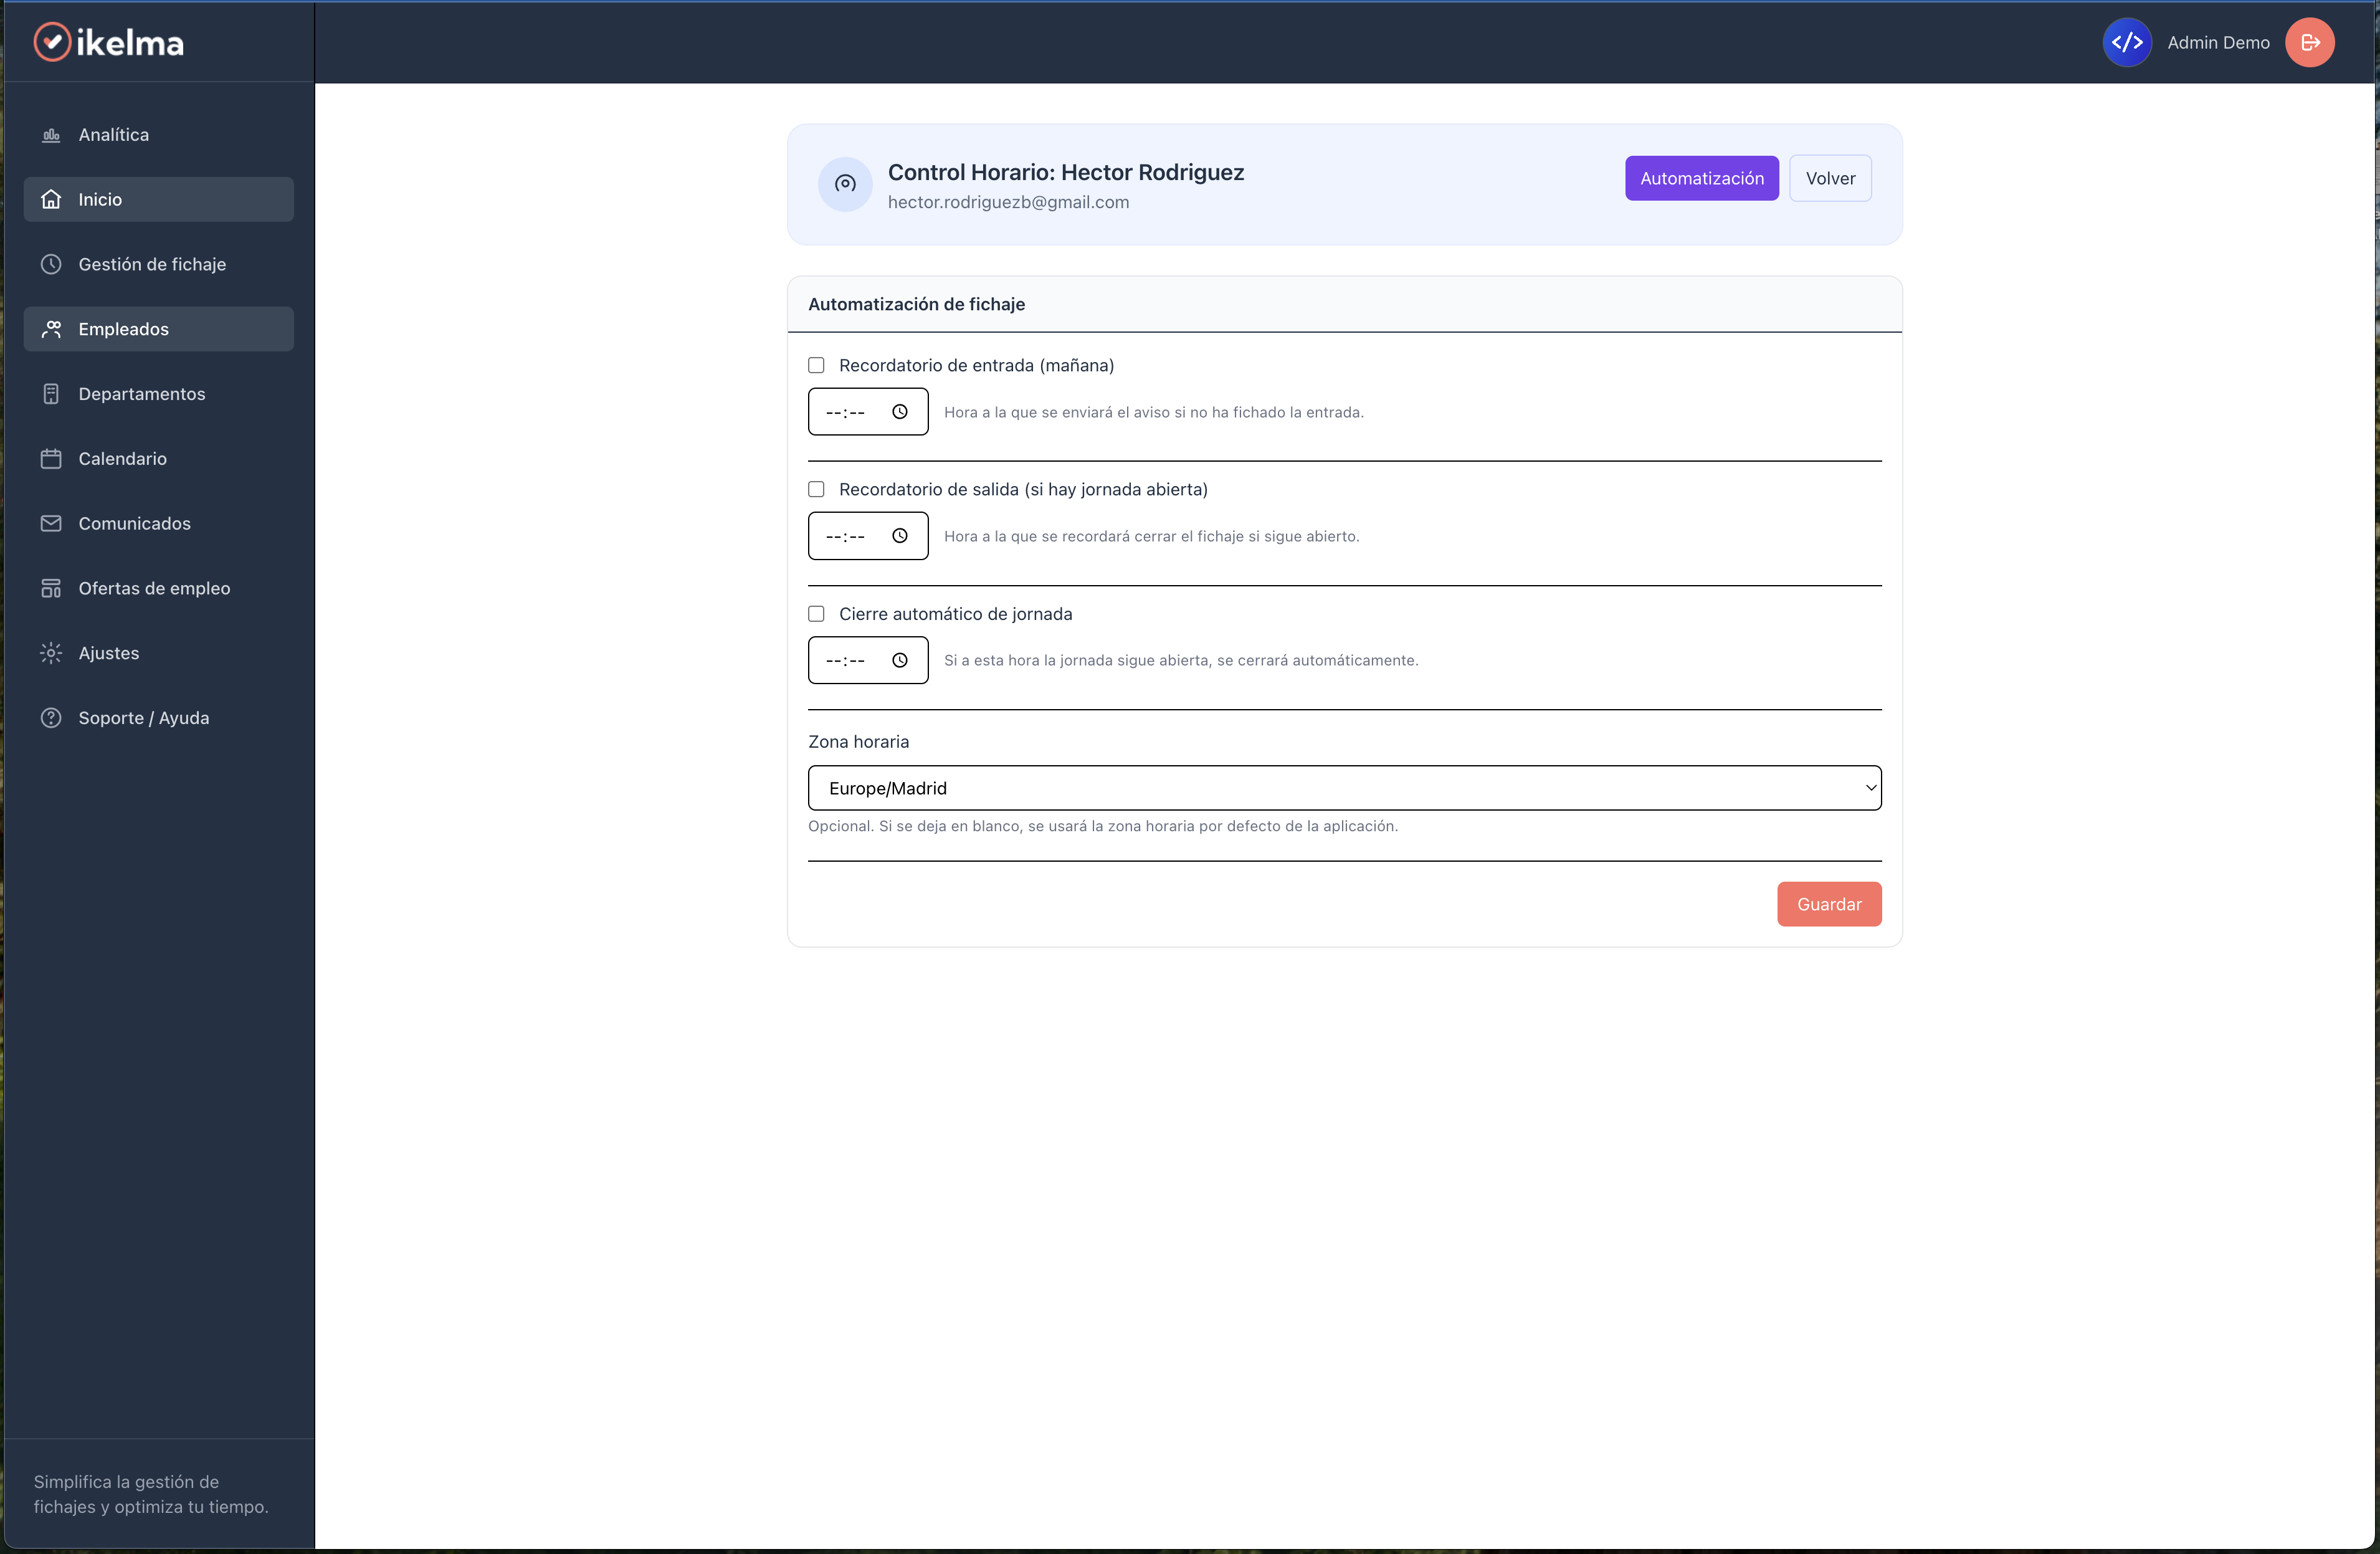The image size is (2380, 1554).
Task: Click the Calendario calendar icon
Action: point(51,458)
